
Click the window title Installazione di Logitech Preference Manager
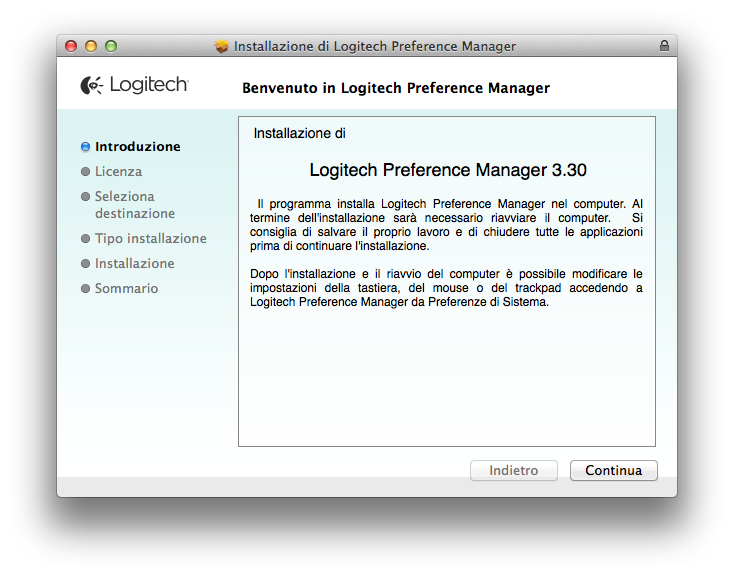(374, 46)
